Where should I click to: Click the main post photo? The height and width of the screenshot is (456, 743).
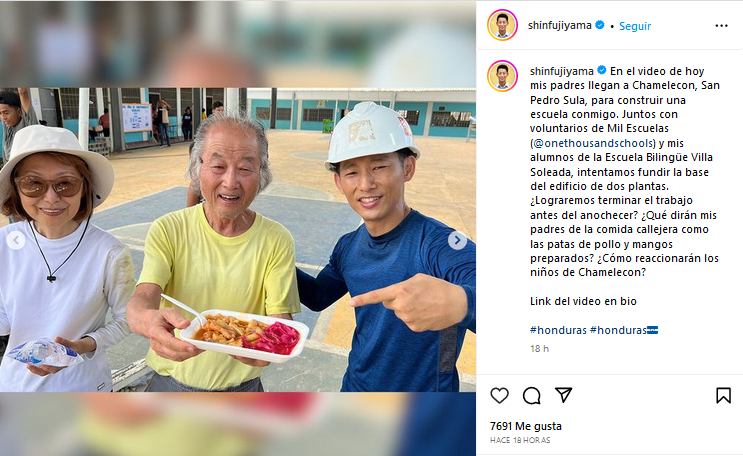pyautogui.click(x=238, y=239)
